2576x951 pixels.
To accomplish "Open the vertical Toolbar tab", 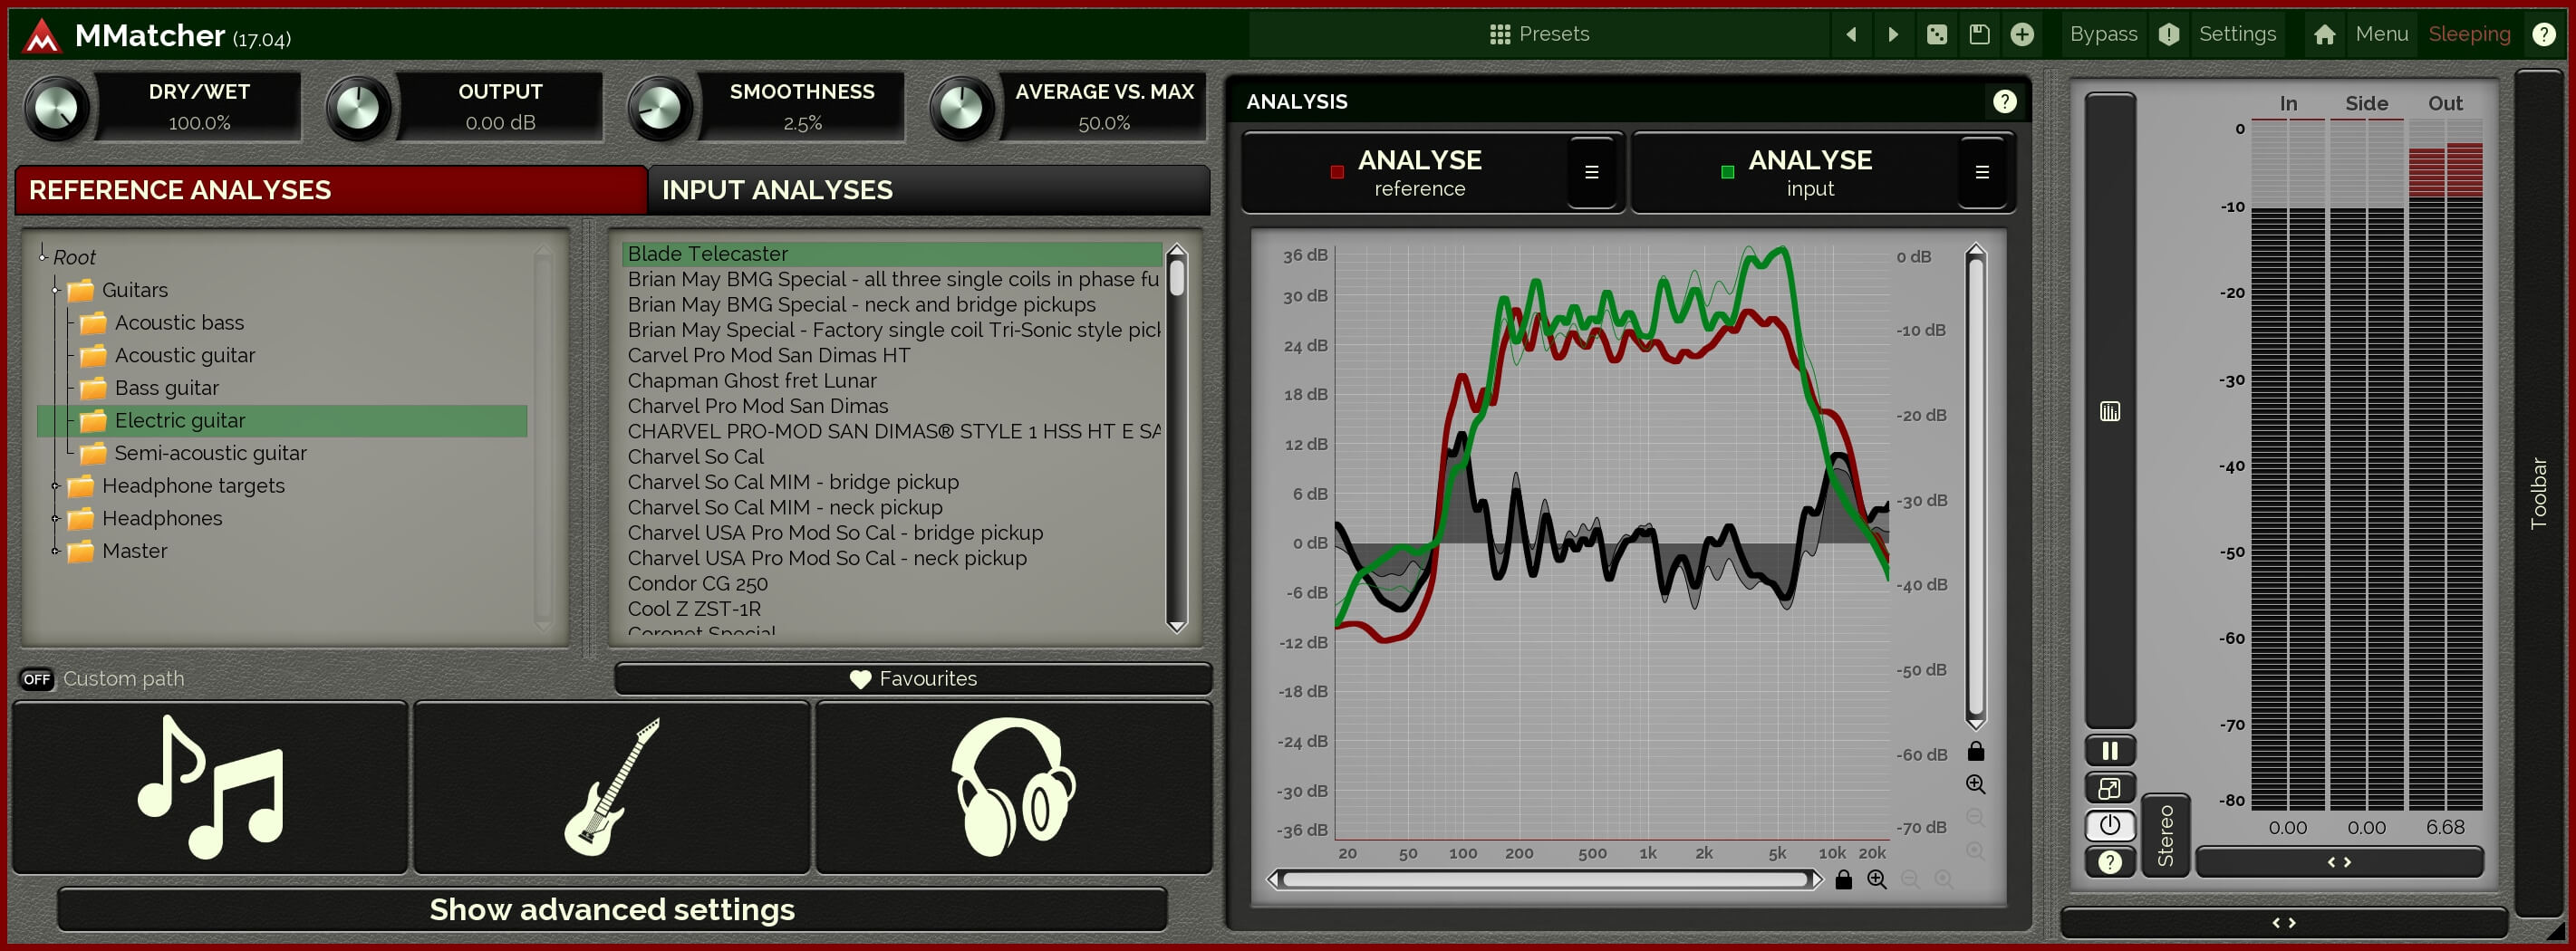I will pos(2538,493).
